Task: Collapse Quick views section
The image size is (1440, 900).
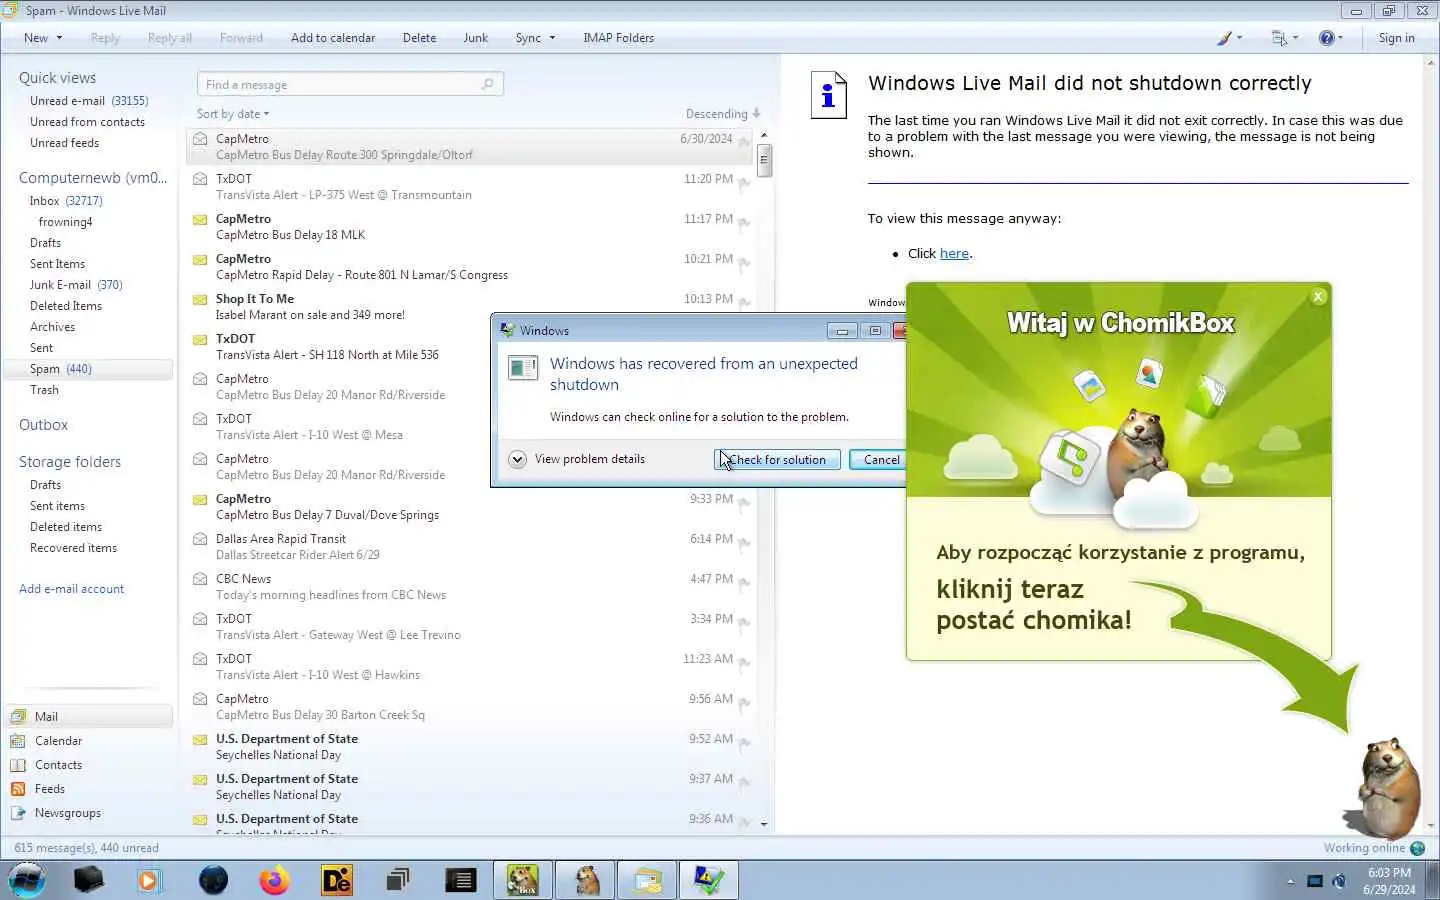Action: point(57,78)
